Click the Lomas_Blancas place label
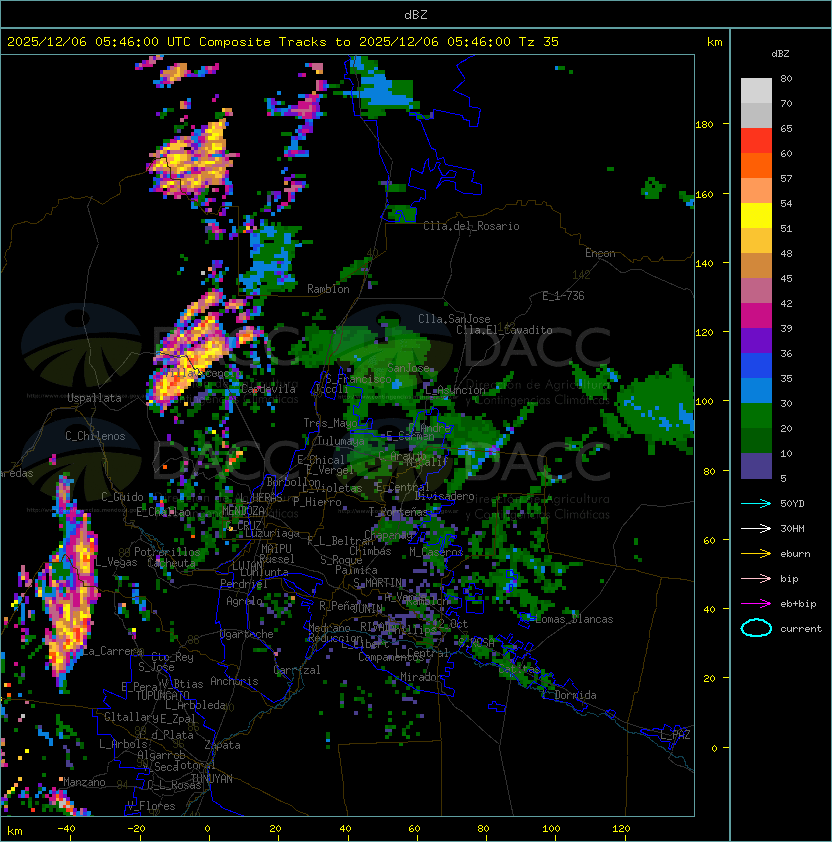This screenshot has width=832, height=842. [574, 619]
